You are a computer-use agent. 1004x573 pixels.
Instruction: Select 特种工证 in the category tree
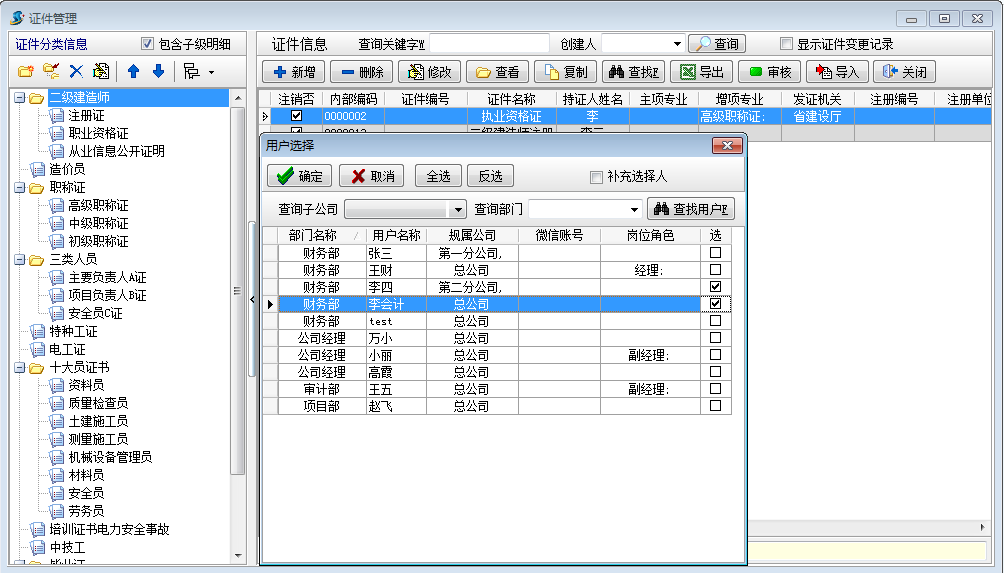point(73,331)
